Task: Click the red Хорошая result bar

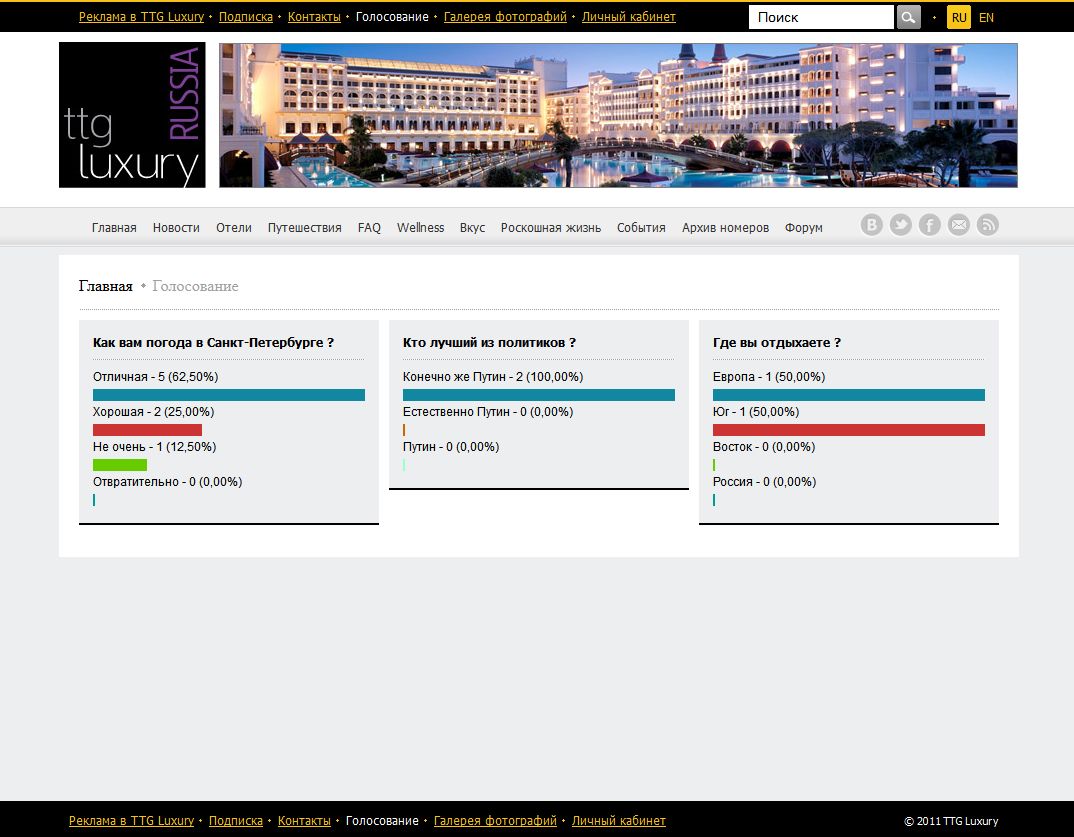Action: [x=147, y=430]
